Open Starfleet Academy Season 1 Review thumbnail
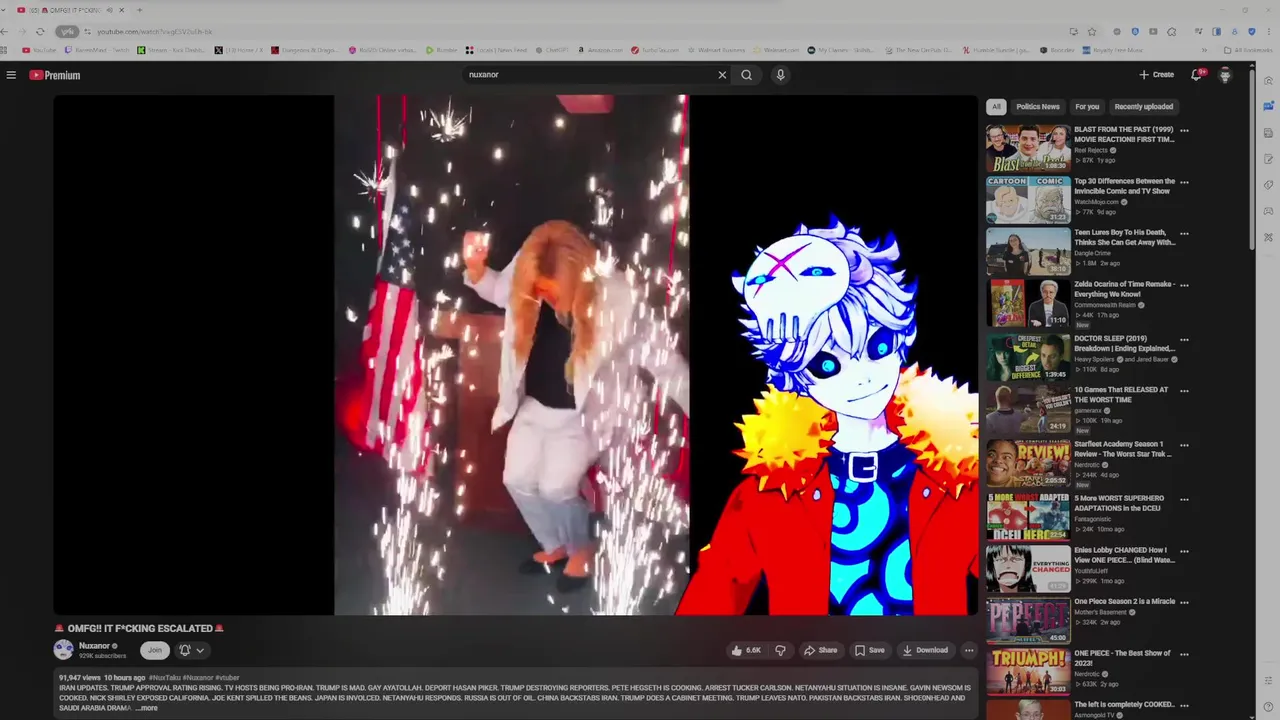 [x=1028, y=462]
